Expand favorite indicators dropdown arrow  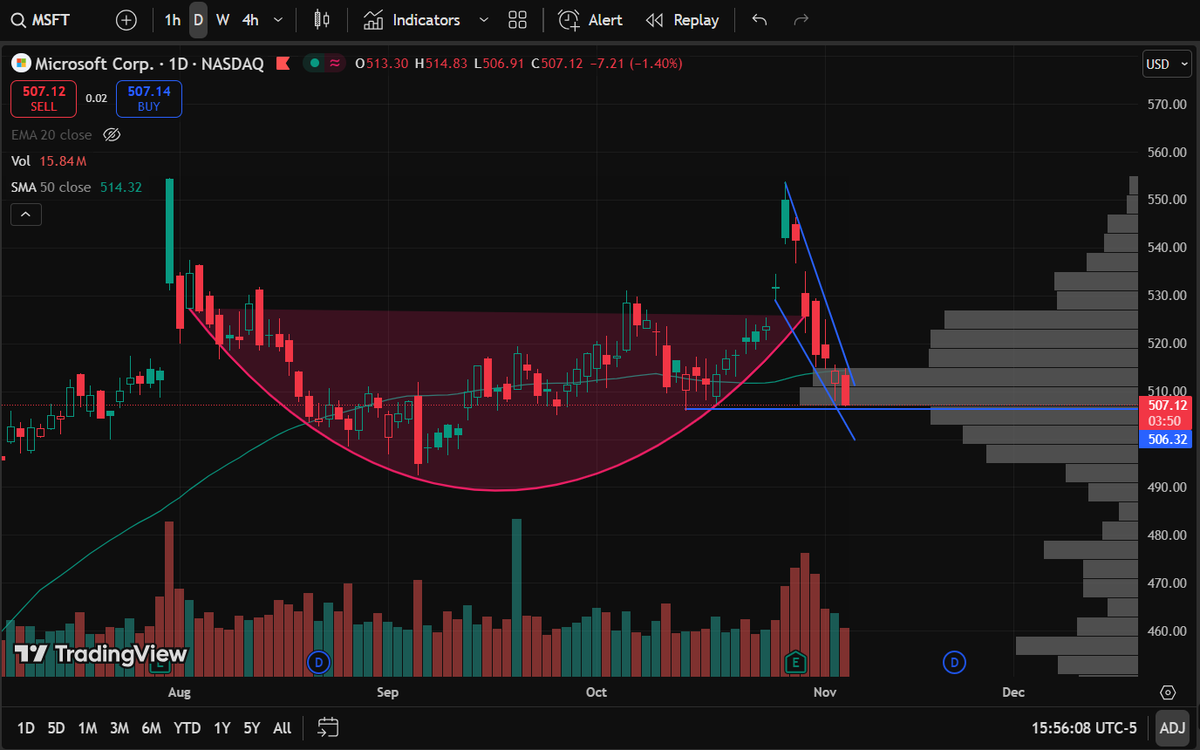point(484,20)
